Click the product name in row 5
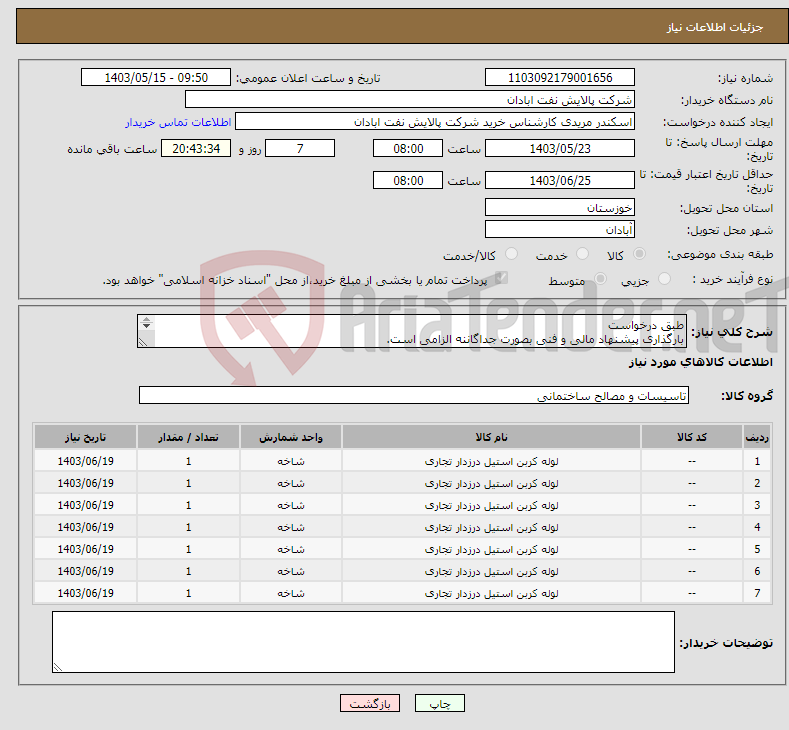Screen dimensions: 789x730 (491, 549)
